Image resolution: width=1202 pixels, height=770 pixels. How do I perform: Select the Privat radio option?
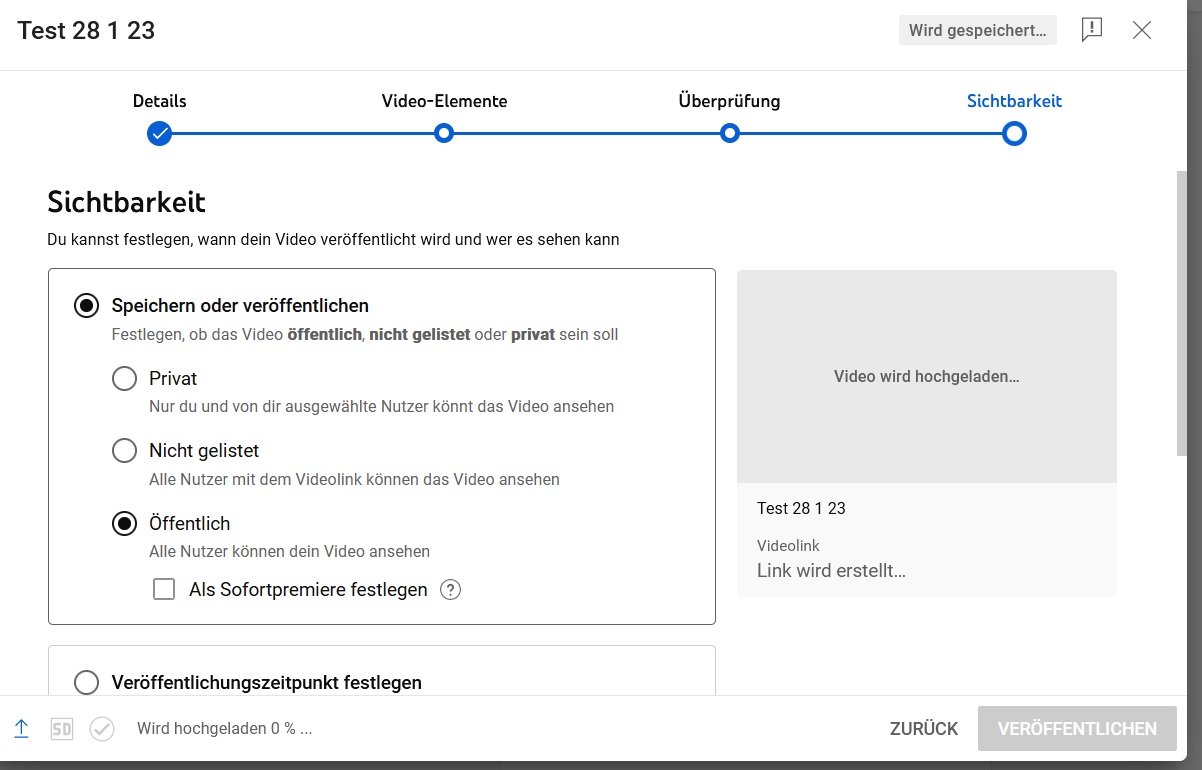pyautogui.click(x=125, y=379)
